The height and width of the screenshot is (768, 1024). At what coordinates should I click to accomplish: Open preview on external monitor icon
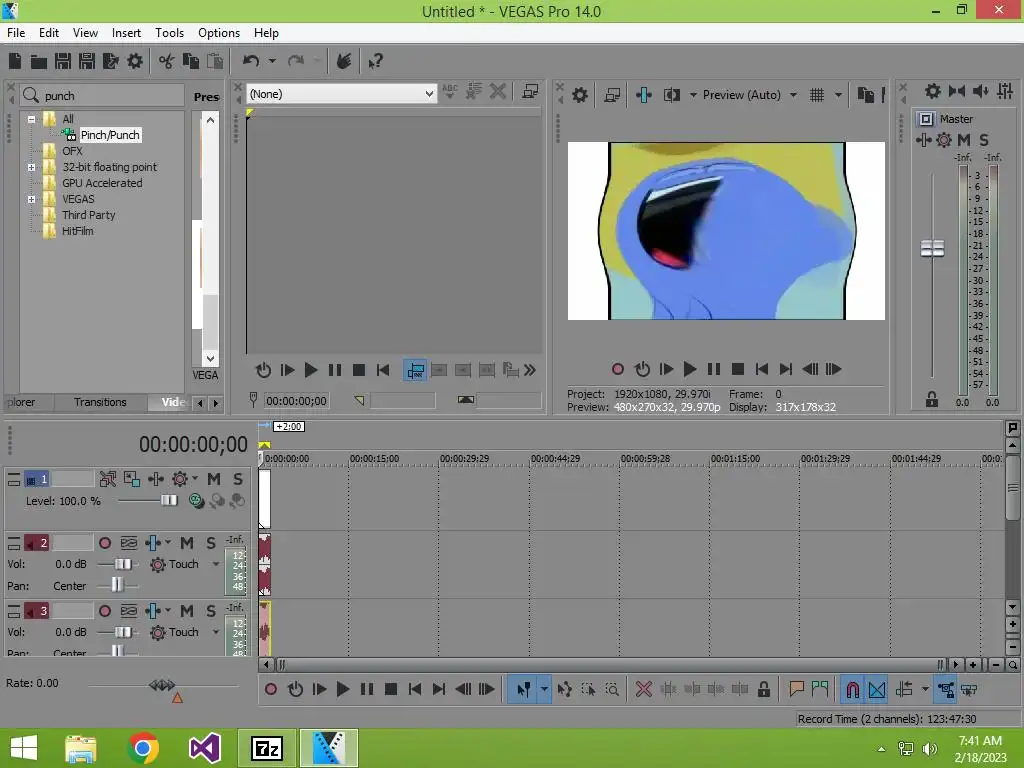612,95
